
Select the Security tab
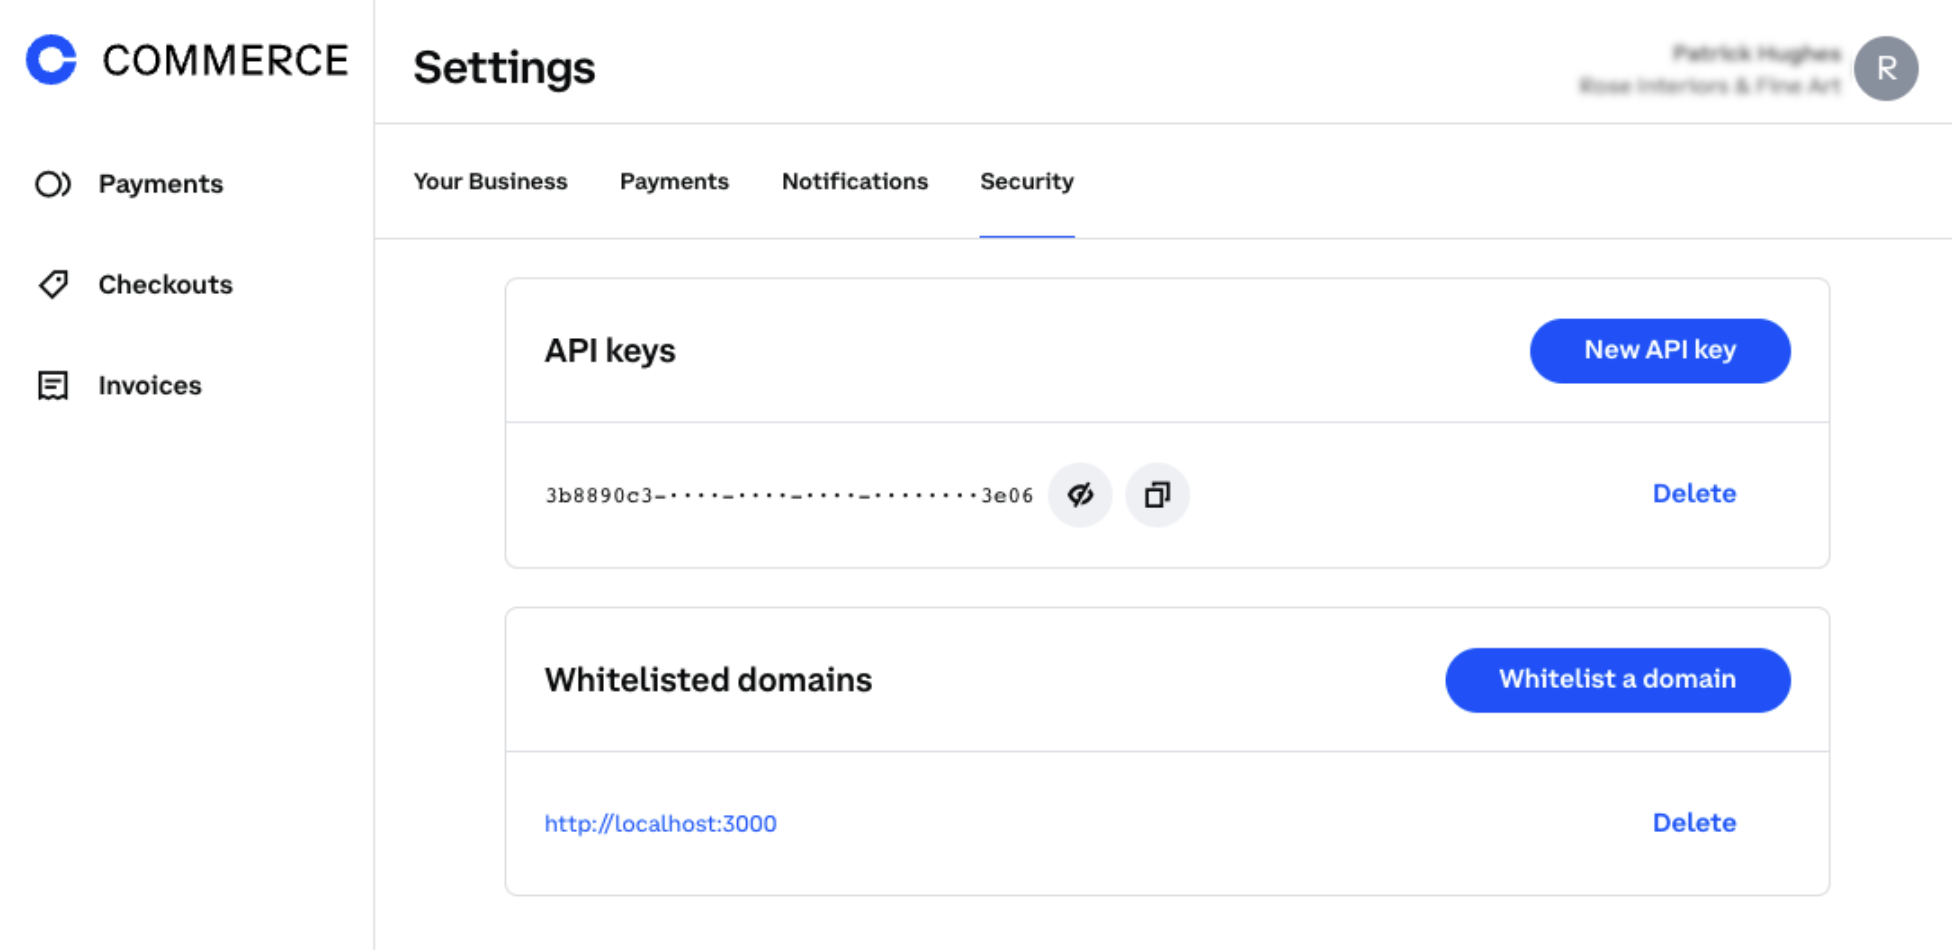click(x=1026, y=182)
